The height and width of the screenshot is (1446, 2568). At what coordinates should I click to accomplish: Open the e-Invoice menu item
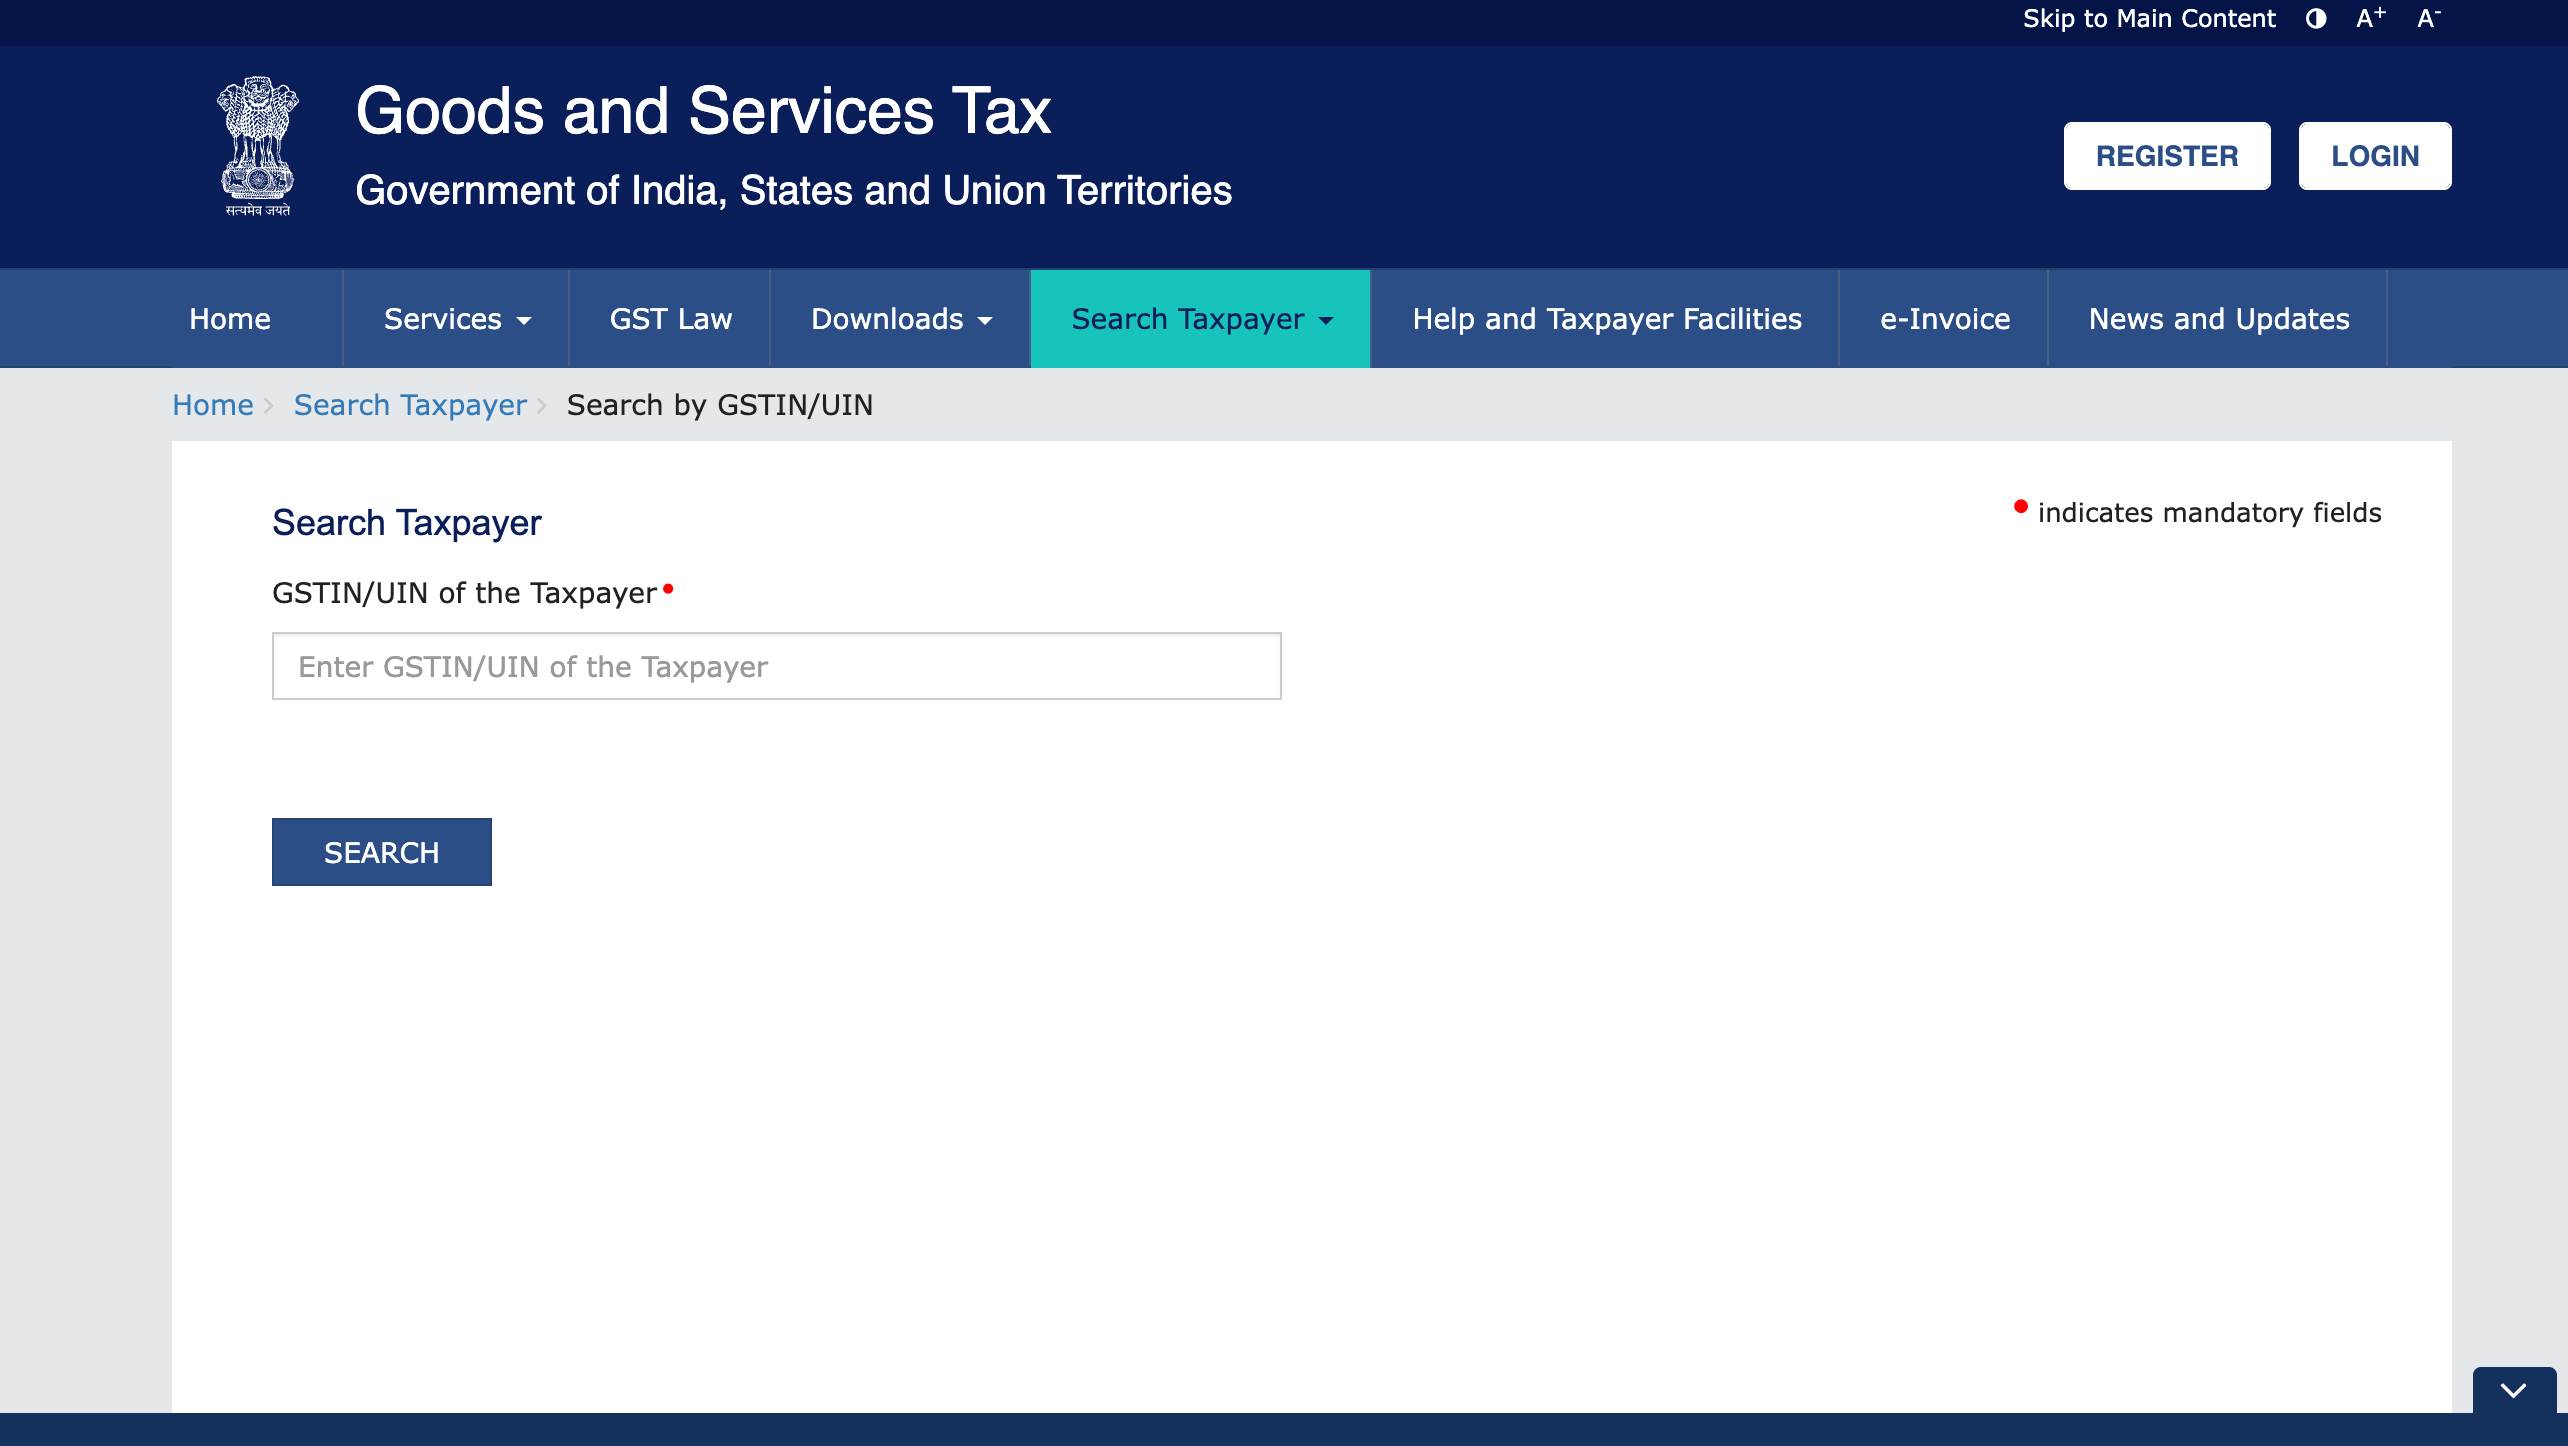coord(1945,319)
